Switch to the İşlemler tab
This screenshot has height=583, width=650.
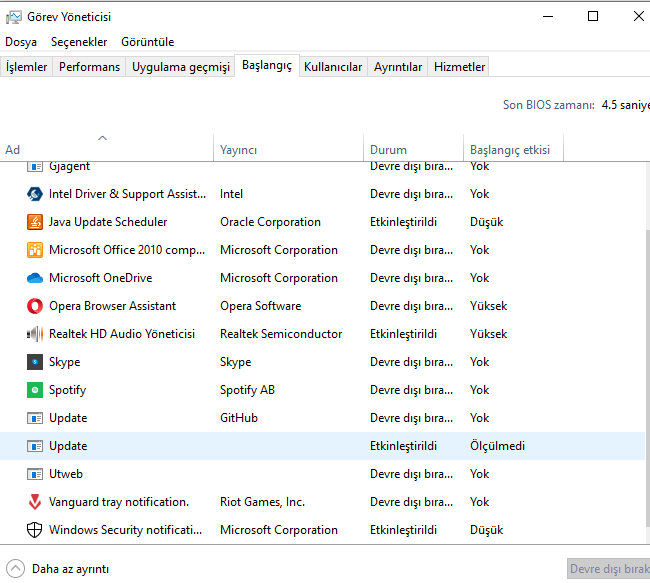point(27,67)
